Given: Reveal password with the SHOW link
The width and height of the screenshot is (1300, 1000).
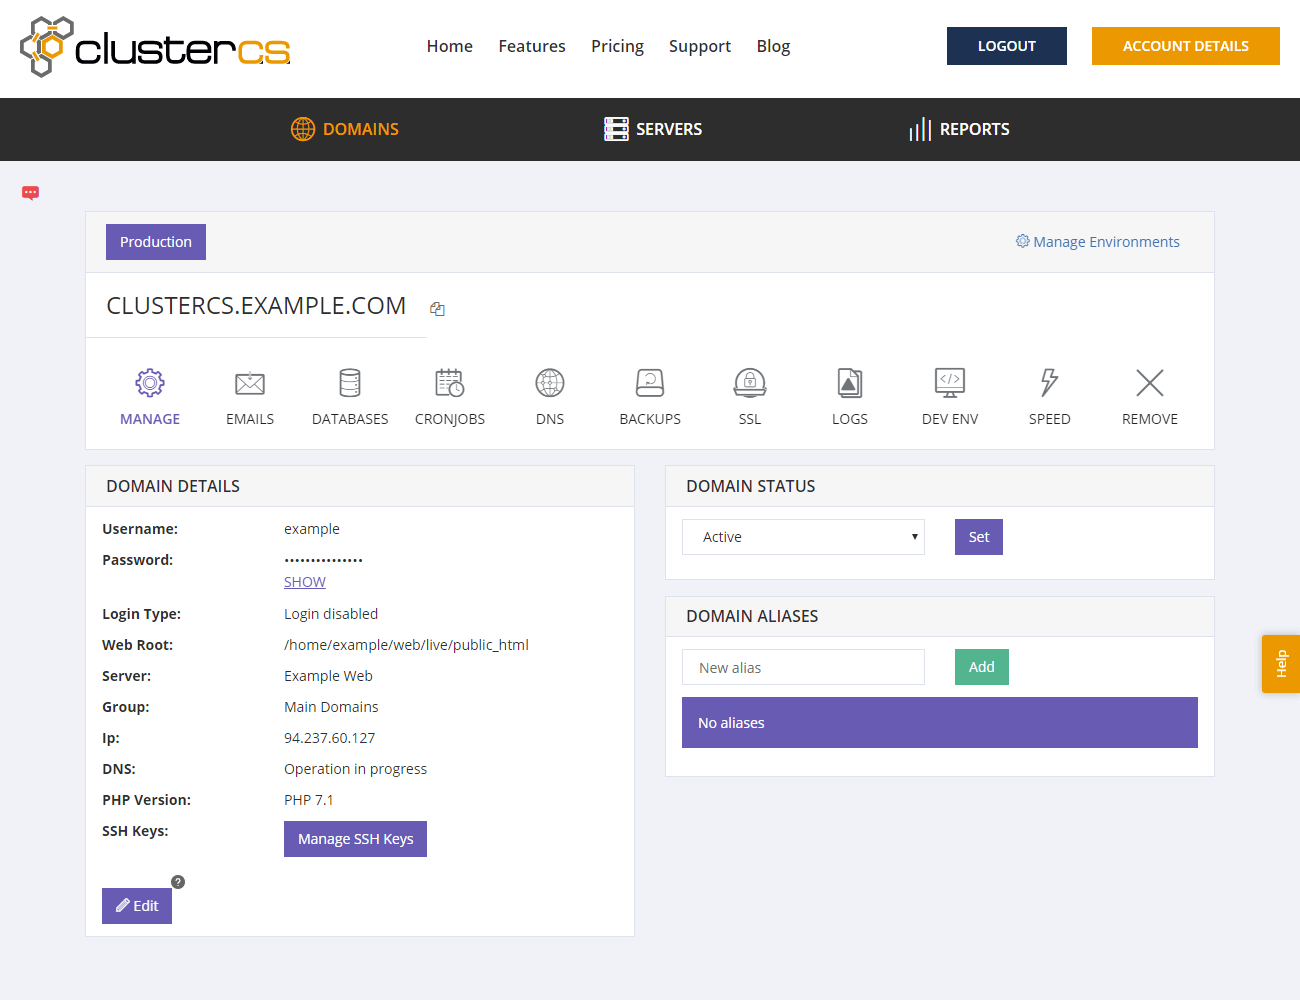Looking at the screenshot, I should coord(305,582).
